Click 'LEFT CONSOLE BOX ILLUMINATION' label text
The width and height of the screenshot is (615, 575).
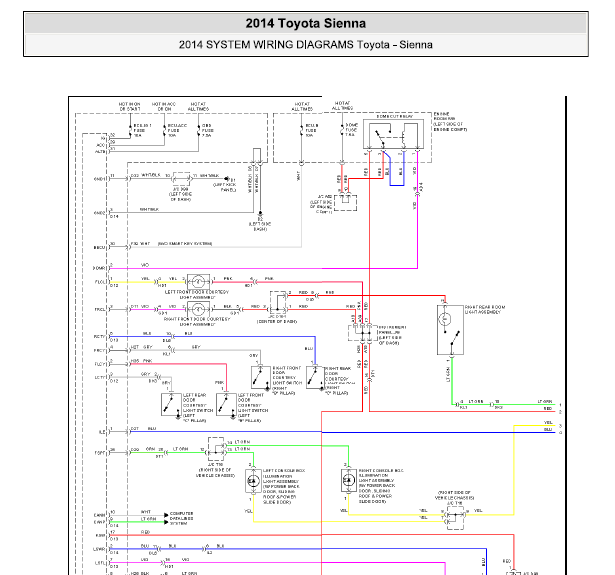(x=284, y=473)
